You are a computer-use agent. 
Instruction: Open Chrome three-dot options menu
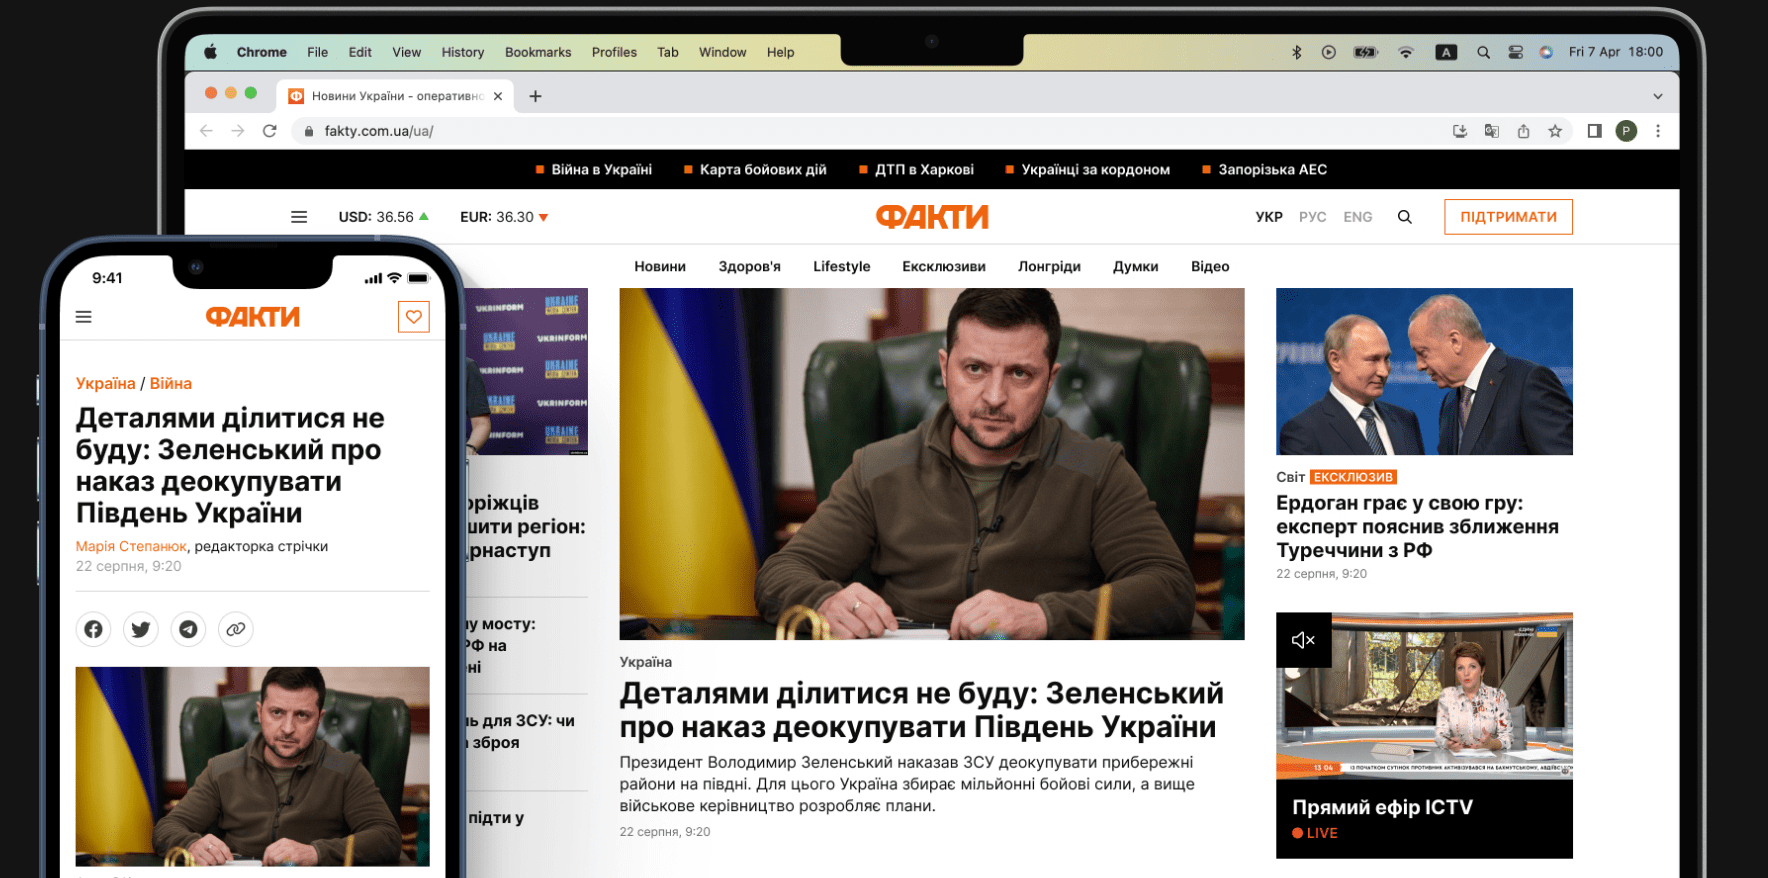1657,131
